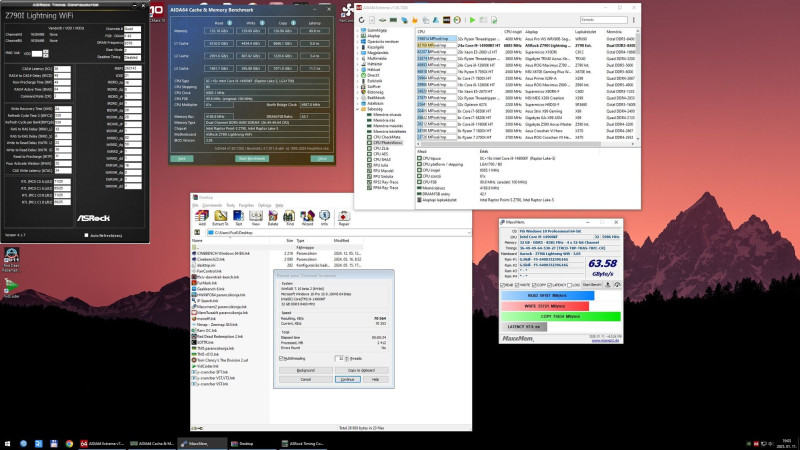
Task: Open the Help menu in WinRAR
Action: (279, 206)
